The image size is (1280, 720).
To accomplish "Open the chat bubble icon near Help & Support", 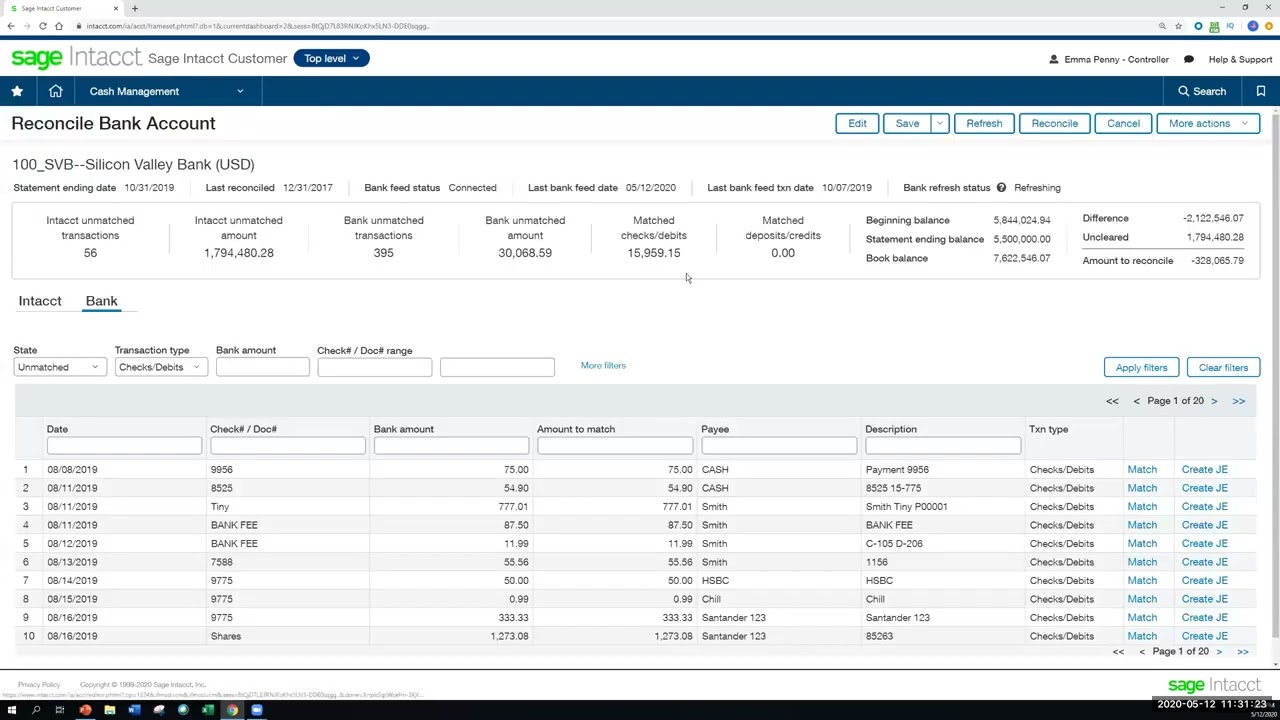I will coord(1189,59).
